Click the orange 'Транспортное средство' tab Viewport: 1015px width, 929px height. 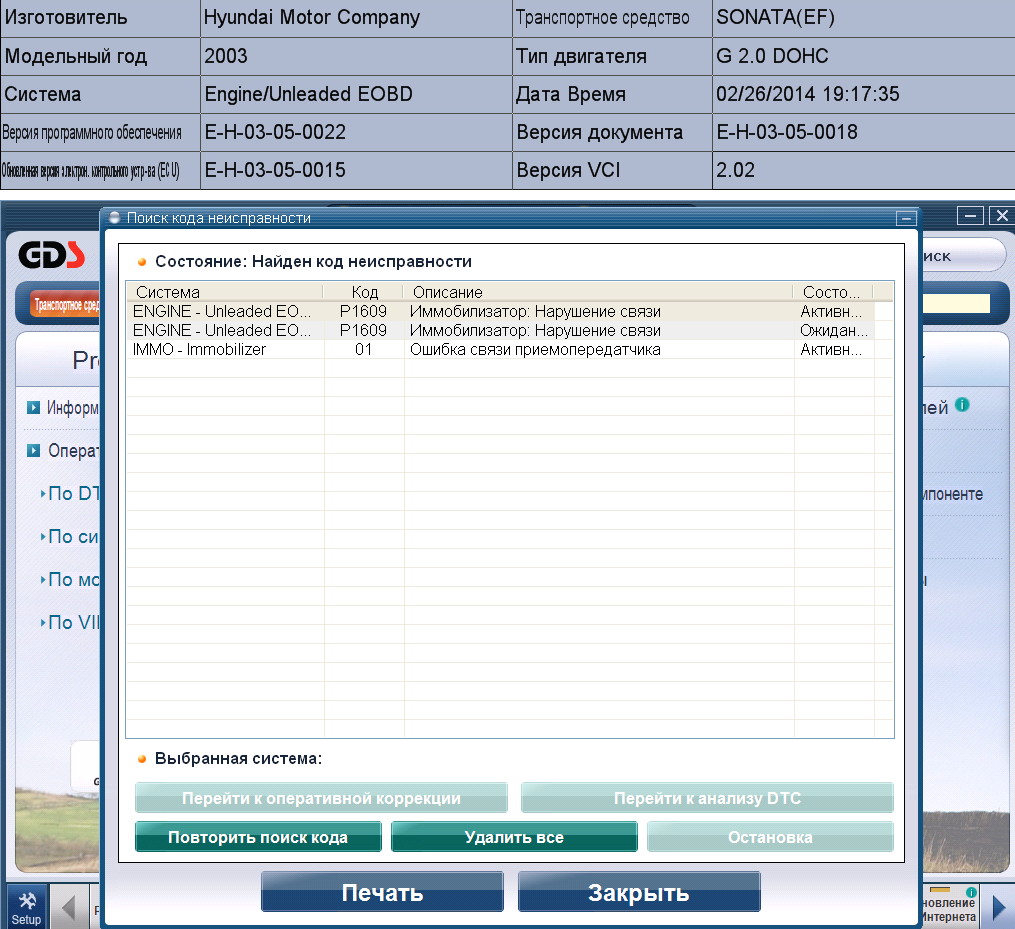point(65,304)
